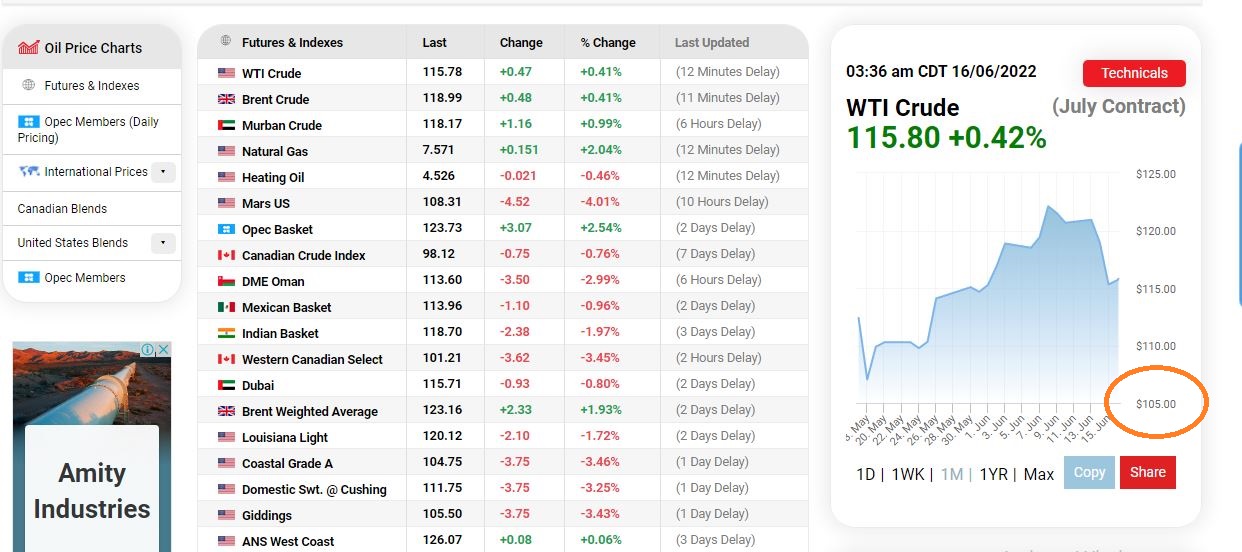Expand the United States Blends dropdown arrow

pos(164,243)
